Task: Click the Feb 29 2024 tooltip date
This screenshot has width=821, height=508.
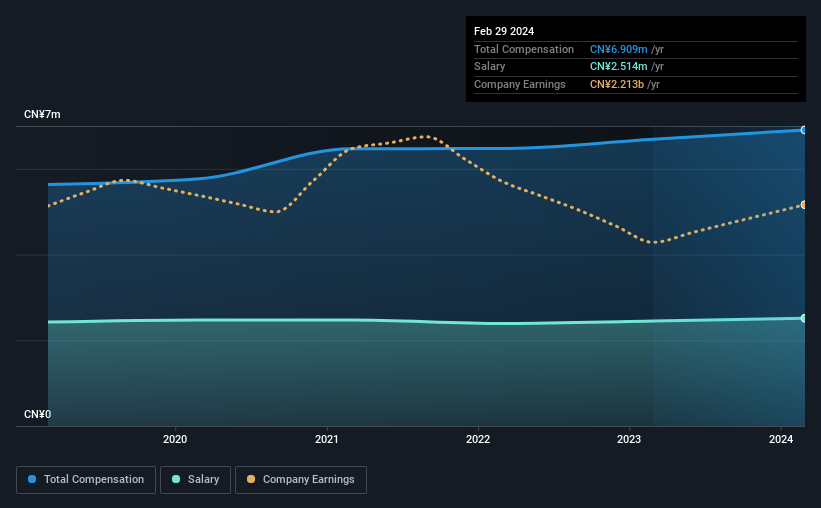Action: tap(504, 31)
